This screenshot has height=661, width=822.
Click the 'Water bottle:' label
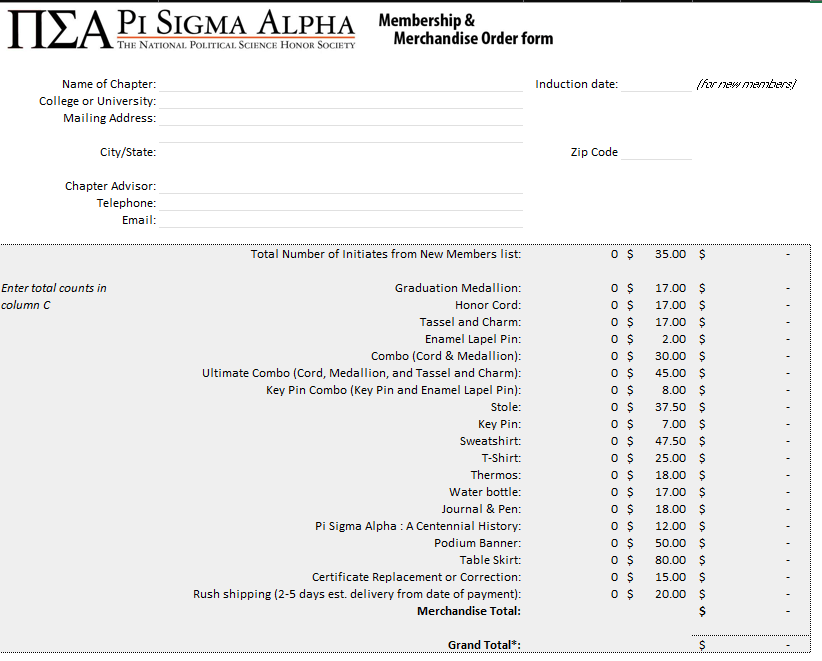tap(485, 492)
